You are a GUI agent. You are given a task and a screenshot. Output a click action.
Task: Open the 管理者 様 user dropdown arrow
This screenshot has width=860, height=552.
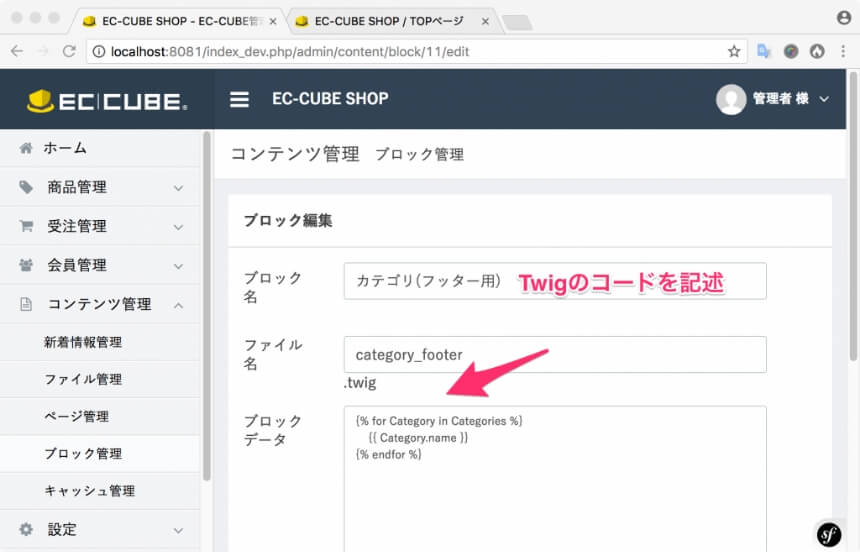(x=824, y=99)
